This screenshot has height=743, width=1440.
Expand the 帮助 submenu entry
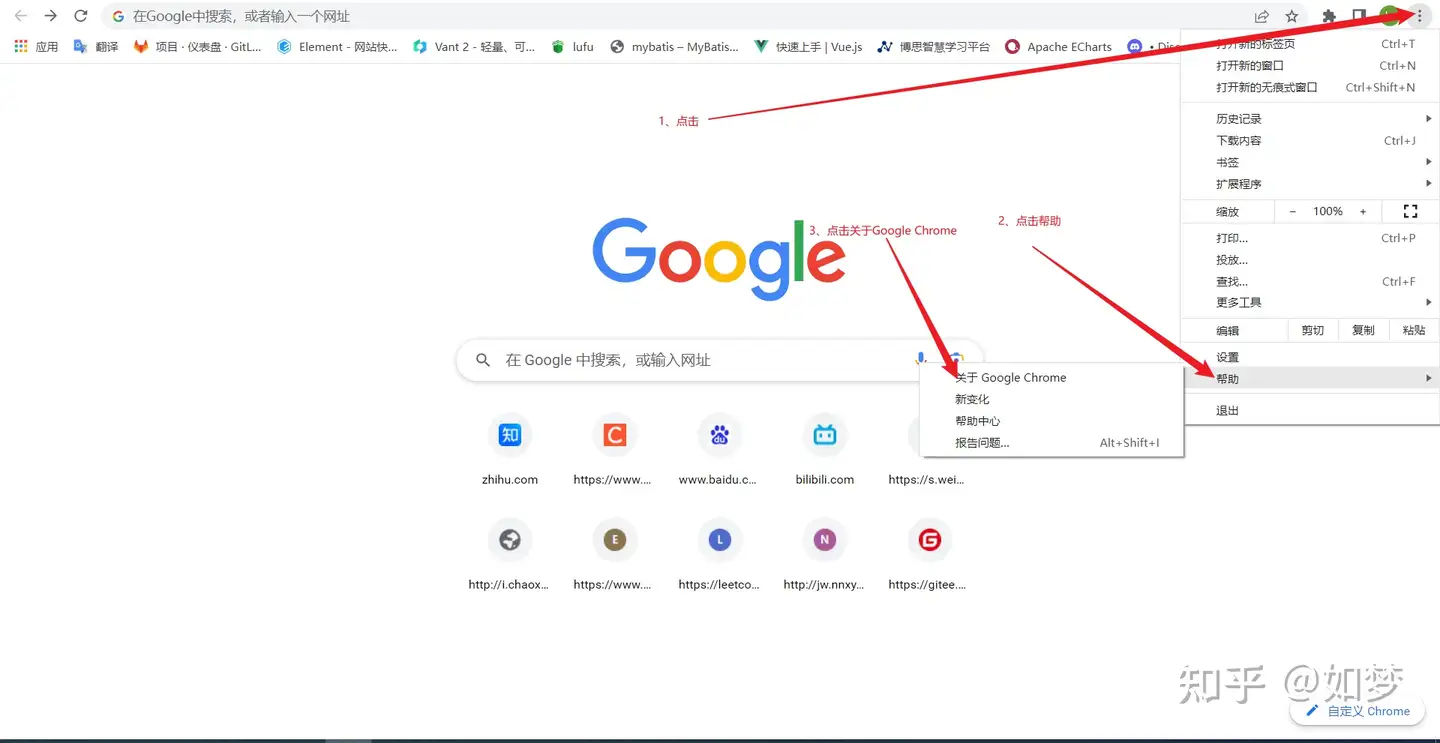coord(1310,378)
